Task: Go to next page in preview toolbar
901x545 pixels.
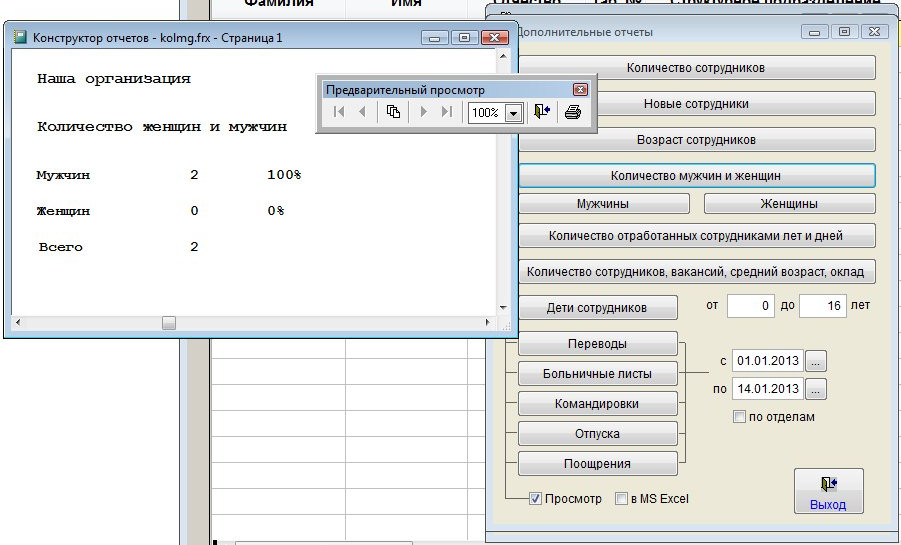Action: (x=423, y=112)
